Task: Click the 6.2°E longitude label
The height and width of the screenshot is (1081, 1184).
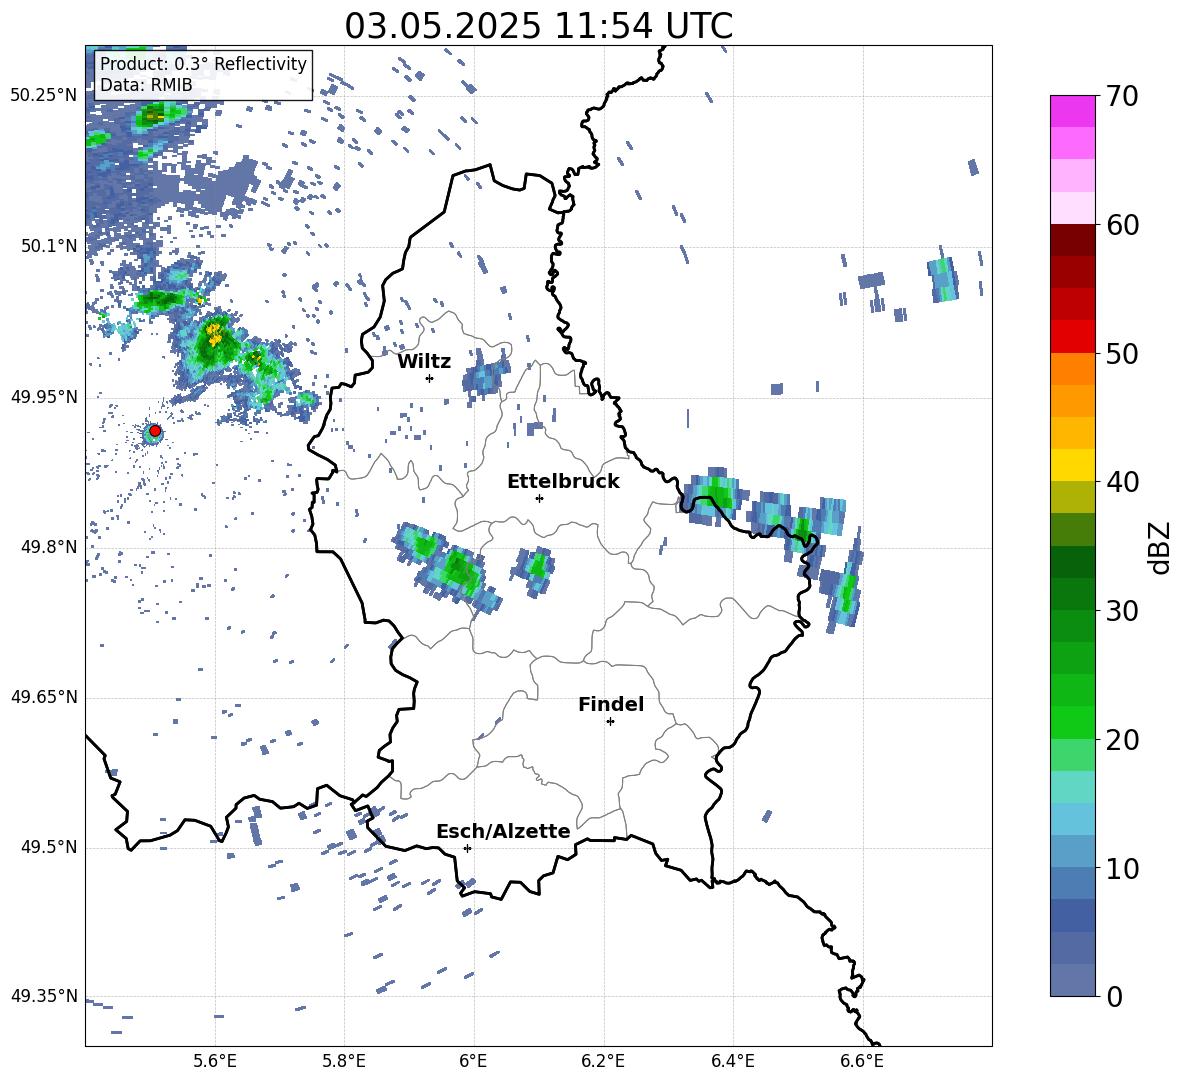Action: click(603, 1061)
